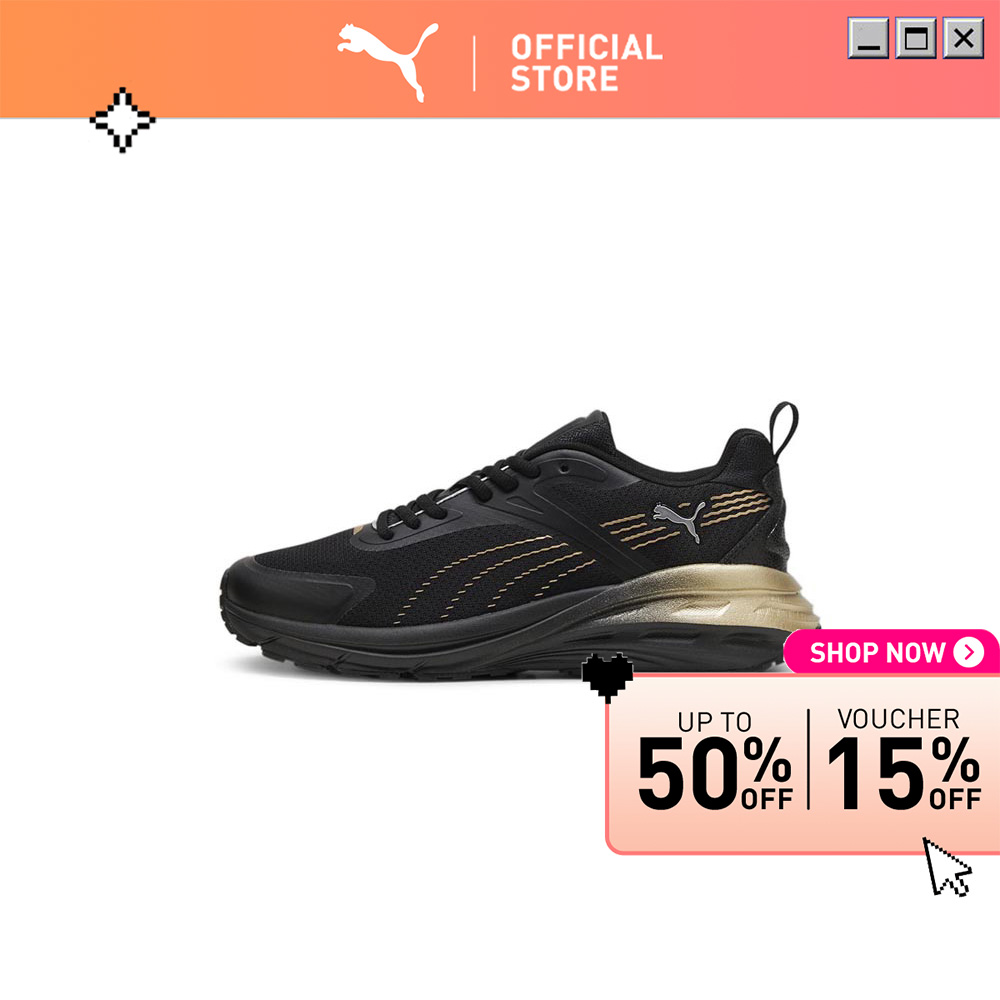Click the pink SHOP NOW button
This screenshot has height=1000, width=1000.
click(x=892, y=652)
